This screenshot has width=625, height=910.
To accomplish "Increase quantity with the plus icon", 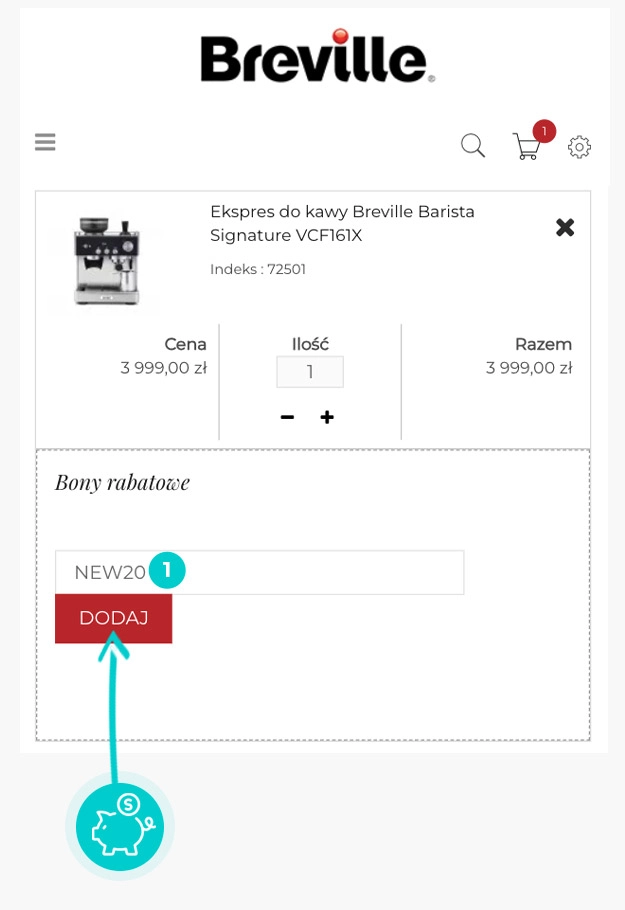I will pyautogui.click(x=327, y=417).
